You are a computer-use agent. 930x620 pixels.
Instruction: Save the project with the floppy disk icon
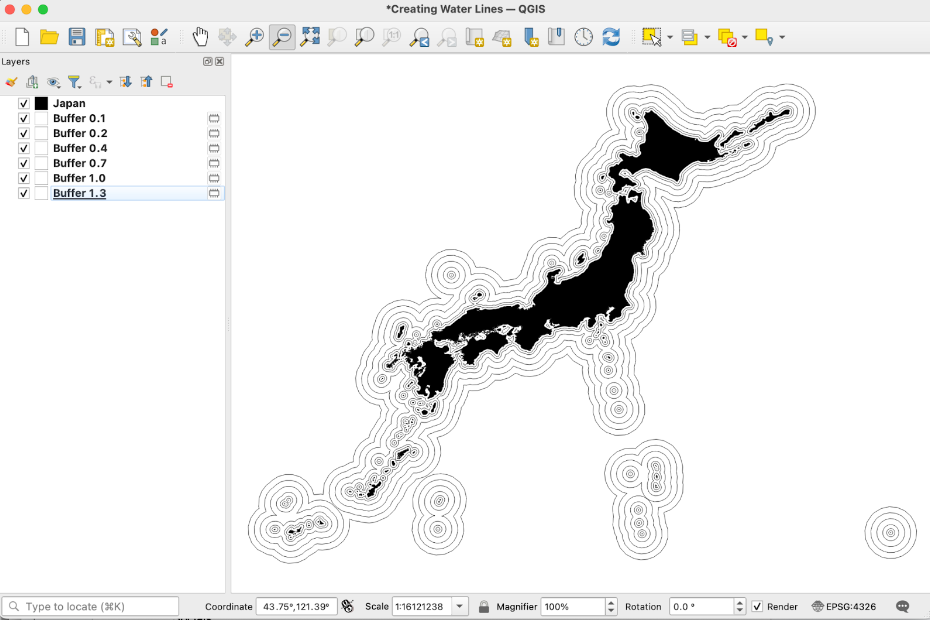(77, 37)
